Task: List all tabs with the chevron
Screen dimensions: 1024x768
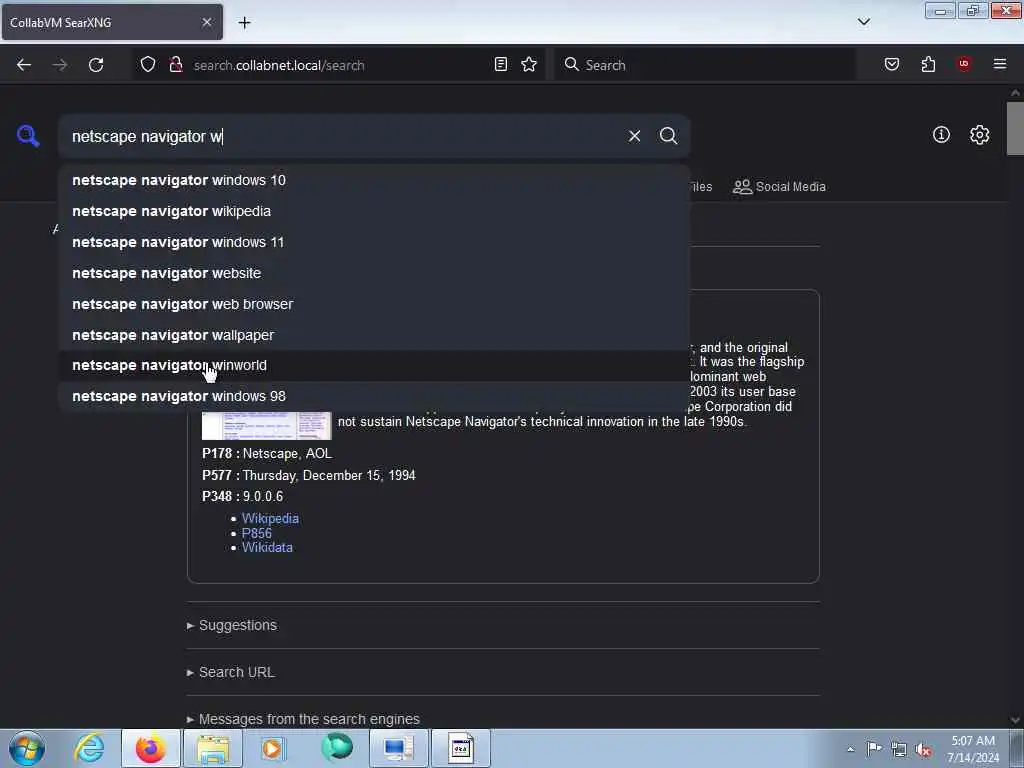Action: click(x=864, y=22)
